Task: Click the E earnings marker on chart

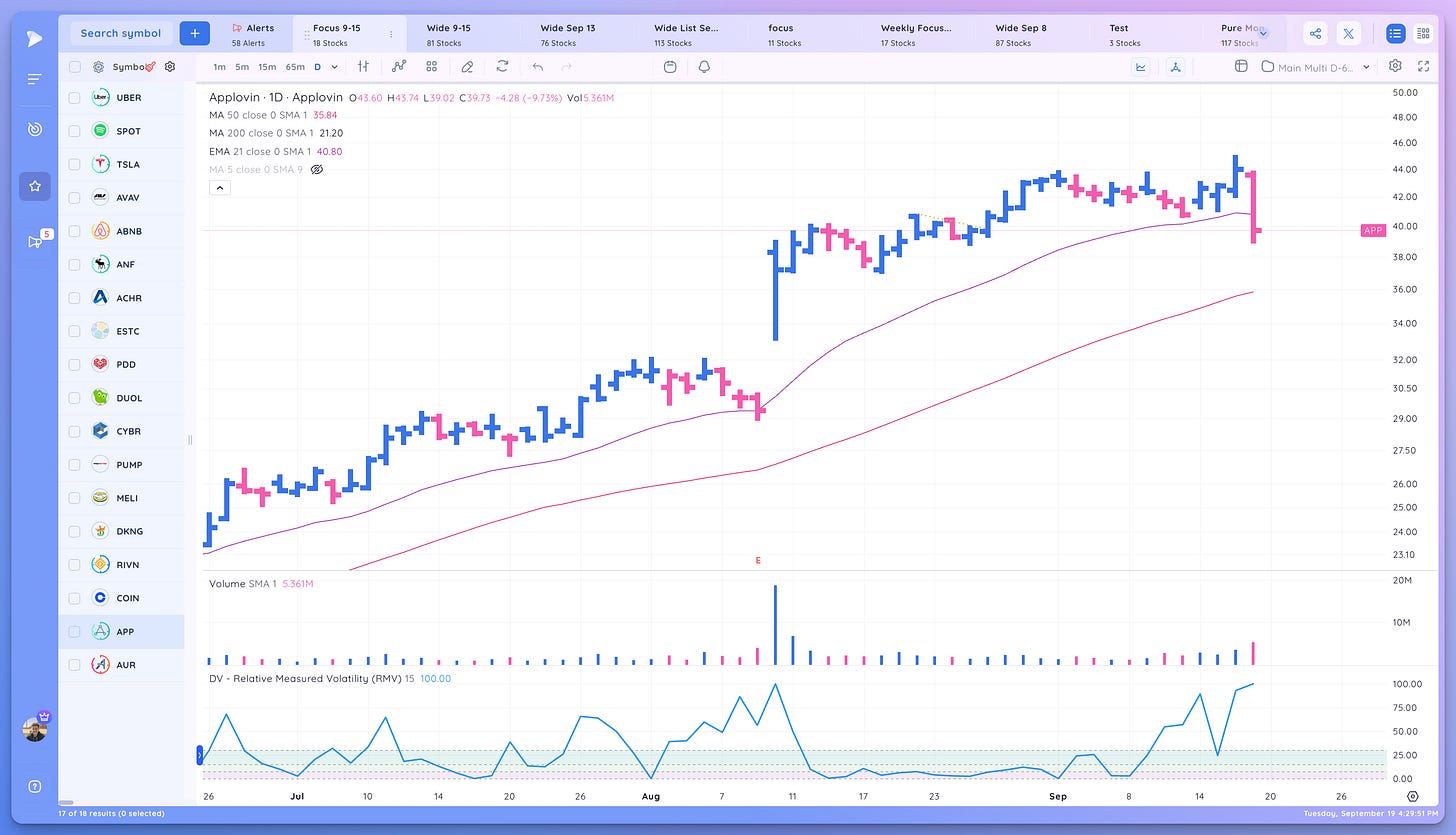Action: point(758,561)
